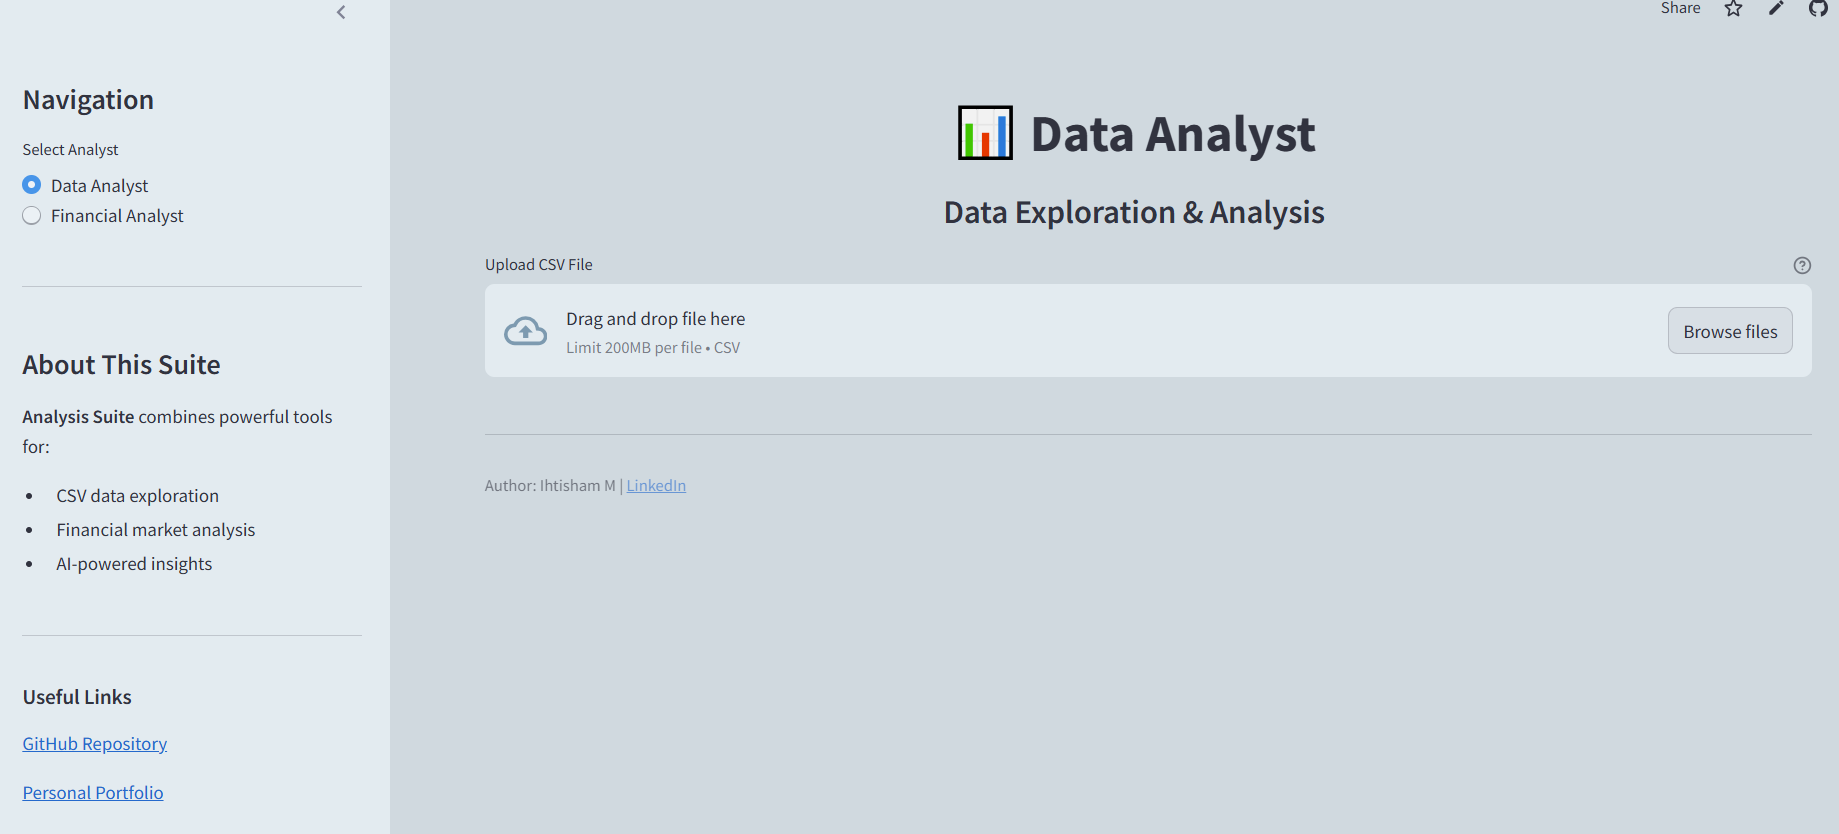The width and height of the screenshot is (1839, 834).
Task: Click the Useful Links heading
Action: tap(77, 697)
